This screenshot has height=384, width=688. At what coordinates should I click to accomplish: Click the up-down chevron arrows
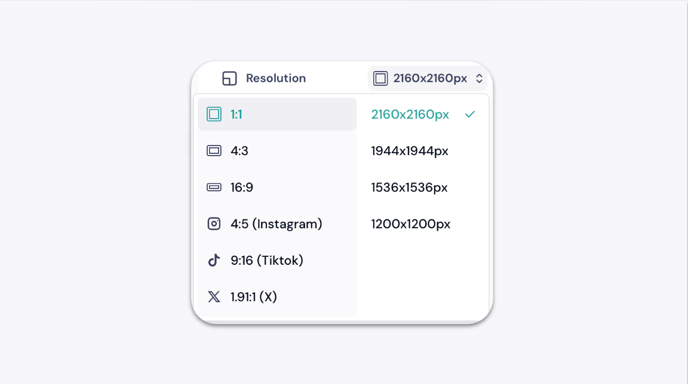[x=479, y=79]
